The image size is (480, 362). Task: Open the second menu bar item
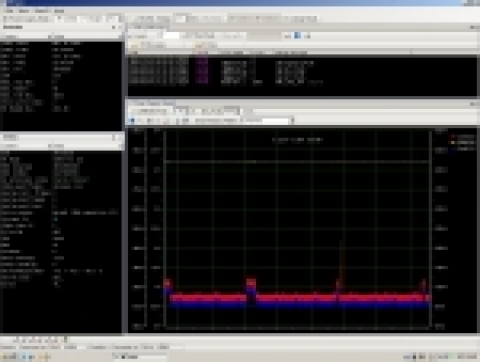[24, 11]
